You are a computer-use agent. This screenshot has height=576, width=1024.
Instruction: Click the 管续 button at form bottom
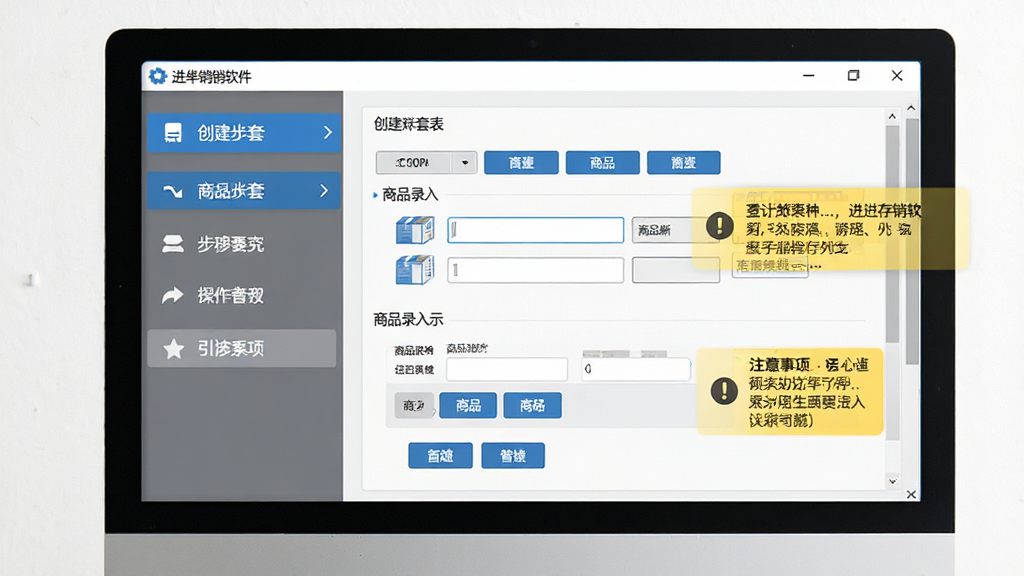click(513, 455)
